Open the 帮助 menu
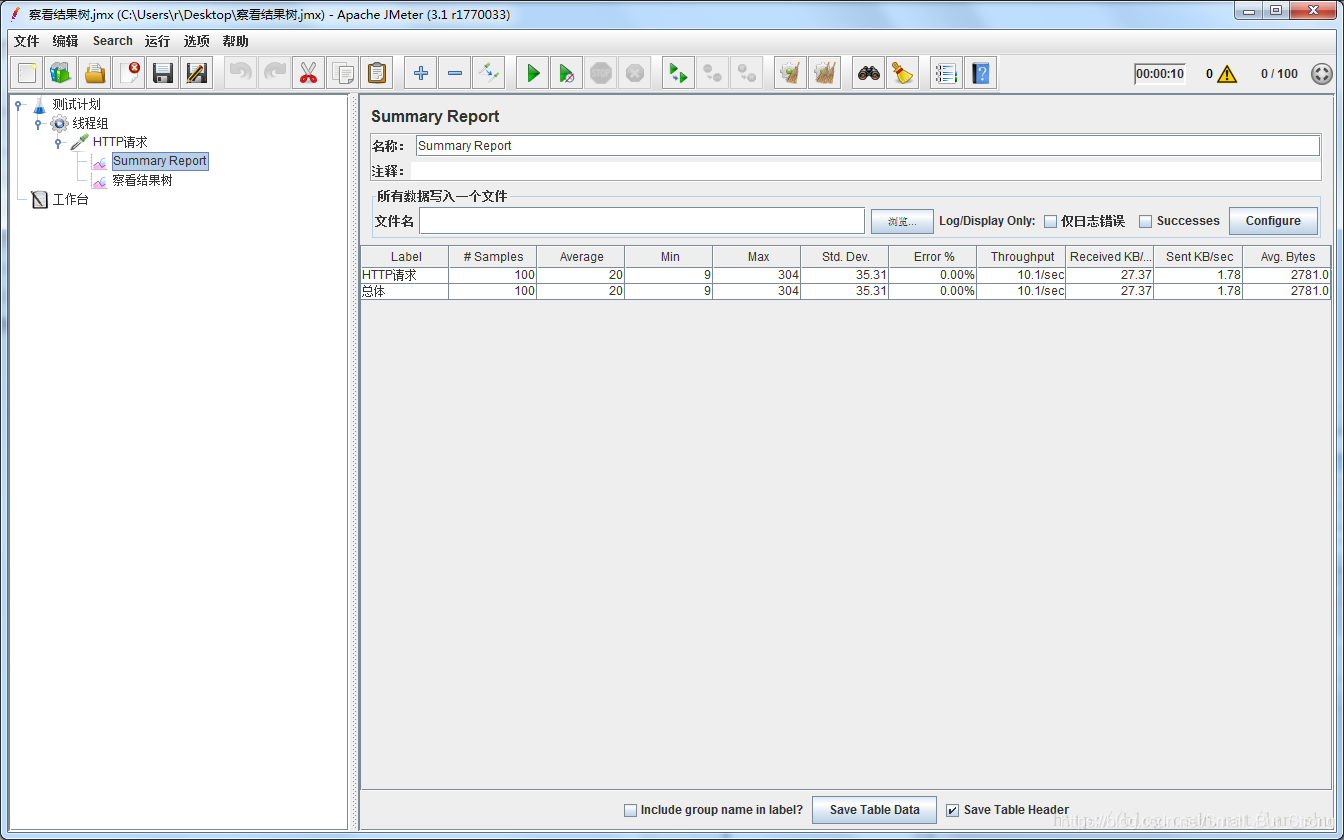The height and width of the screenshot is (840, 1344). 236,41
